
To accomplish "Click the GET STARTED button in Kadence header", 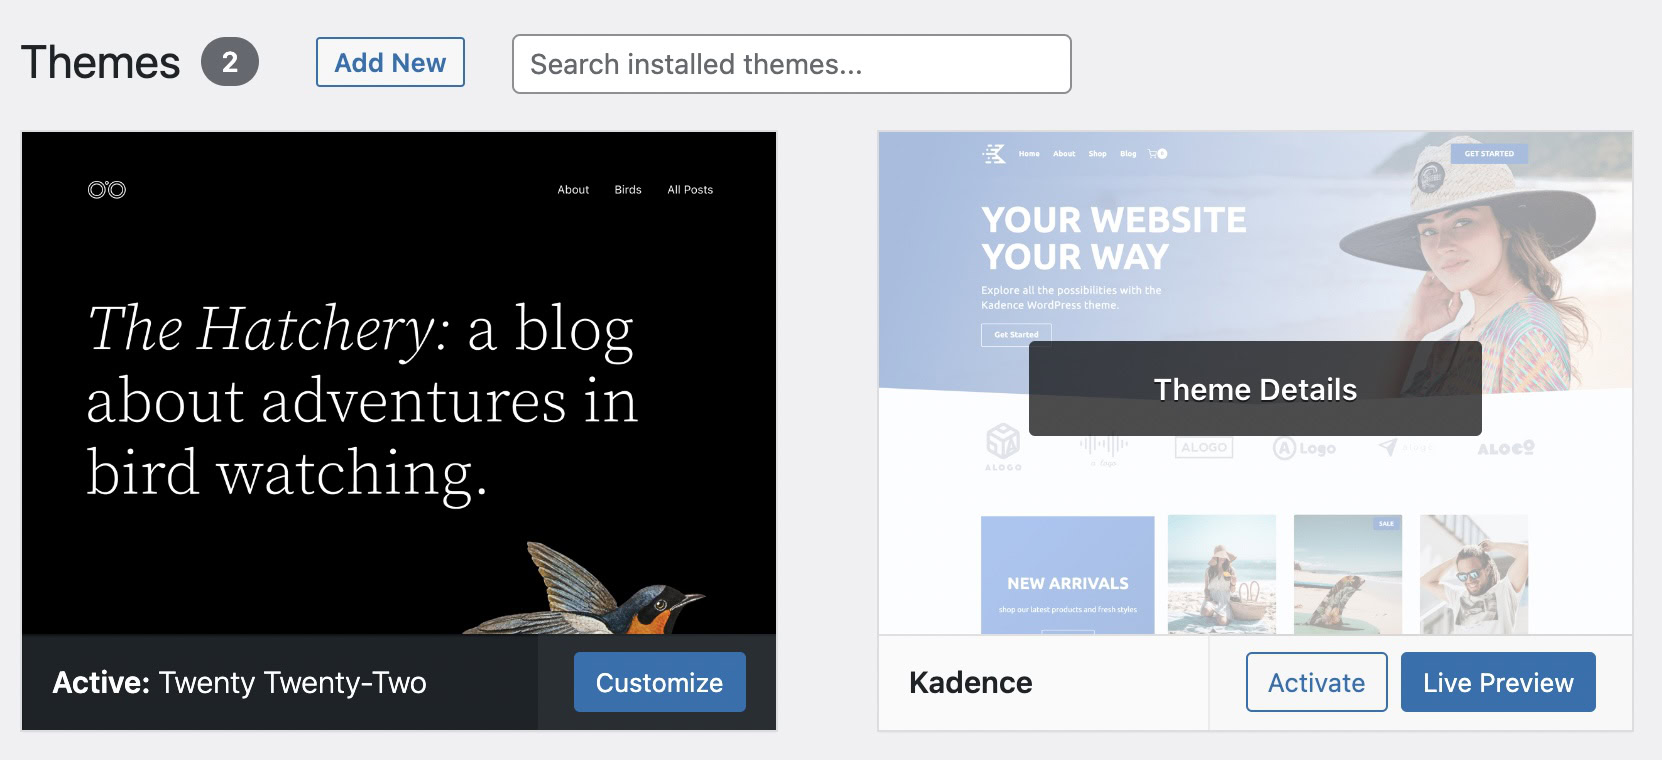I will point(1489,154).
